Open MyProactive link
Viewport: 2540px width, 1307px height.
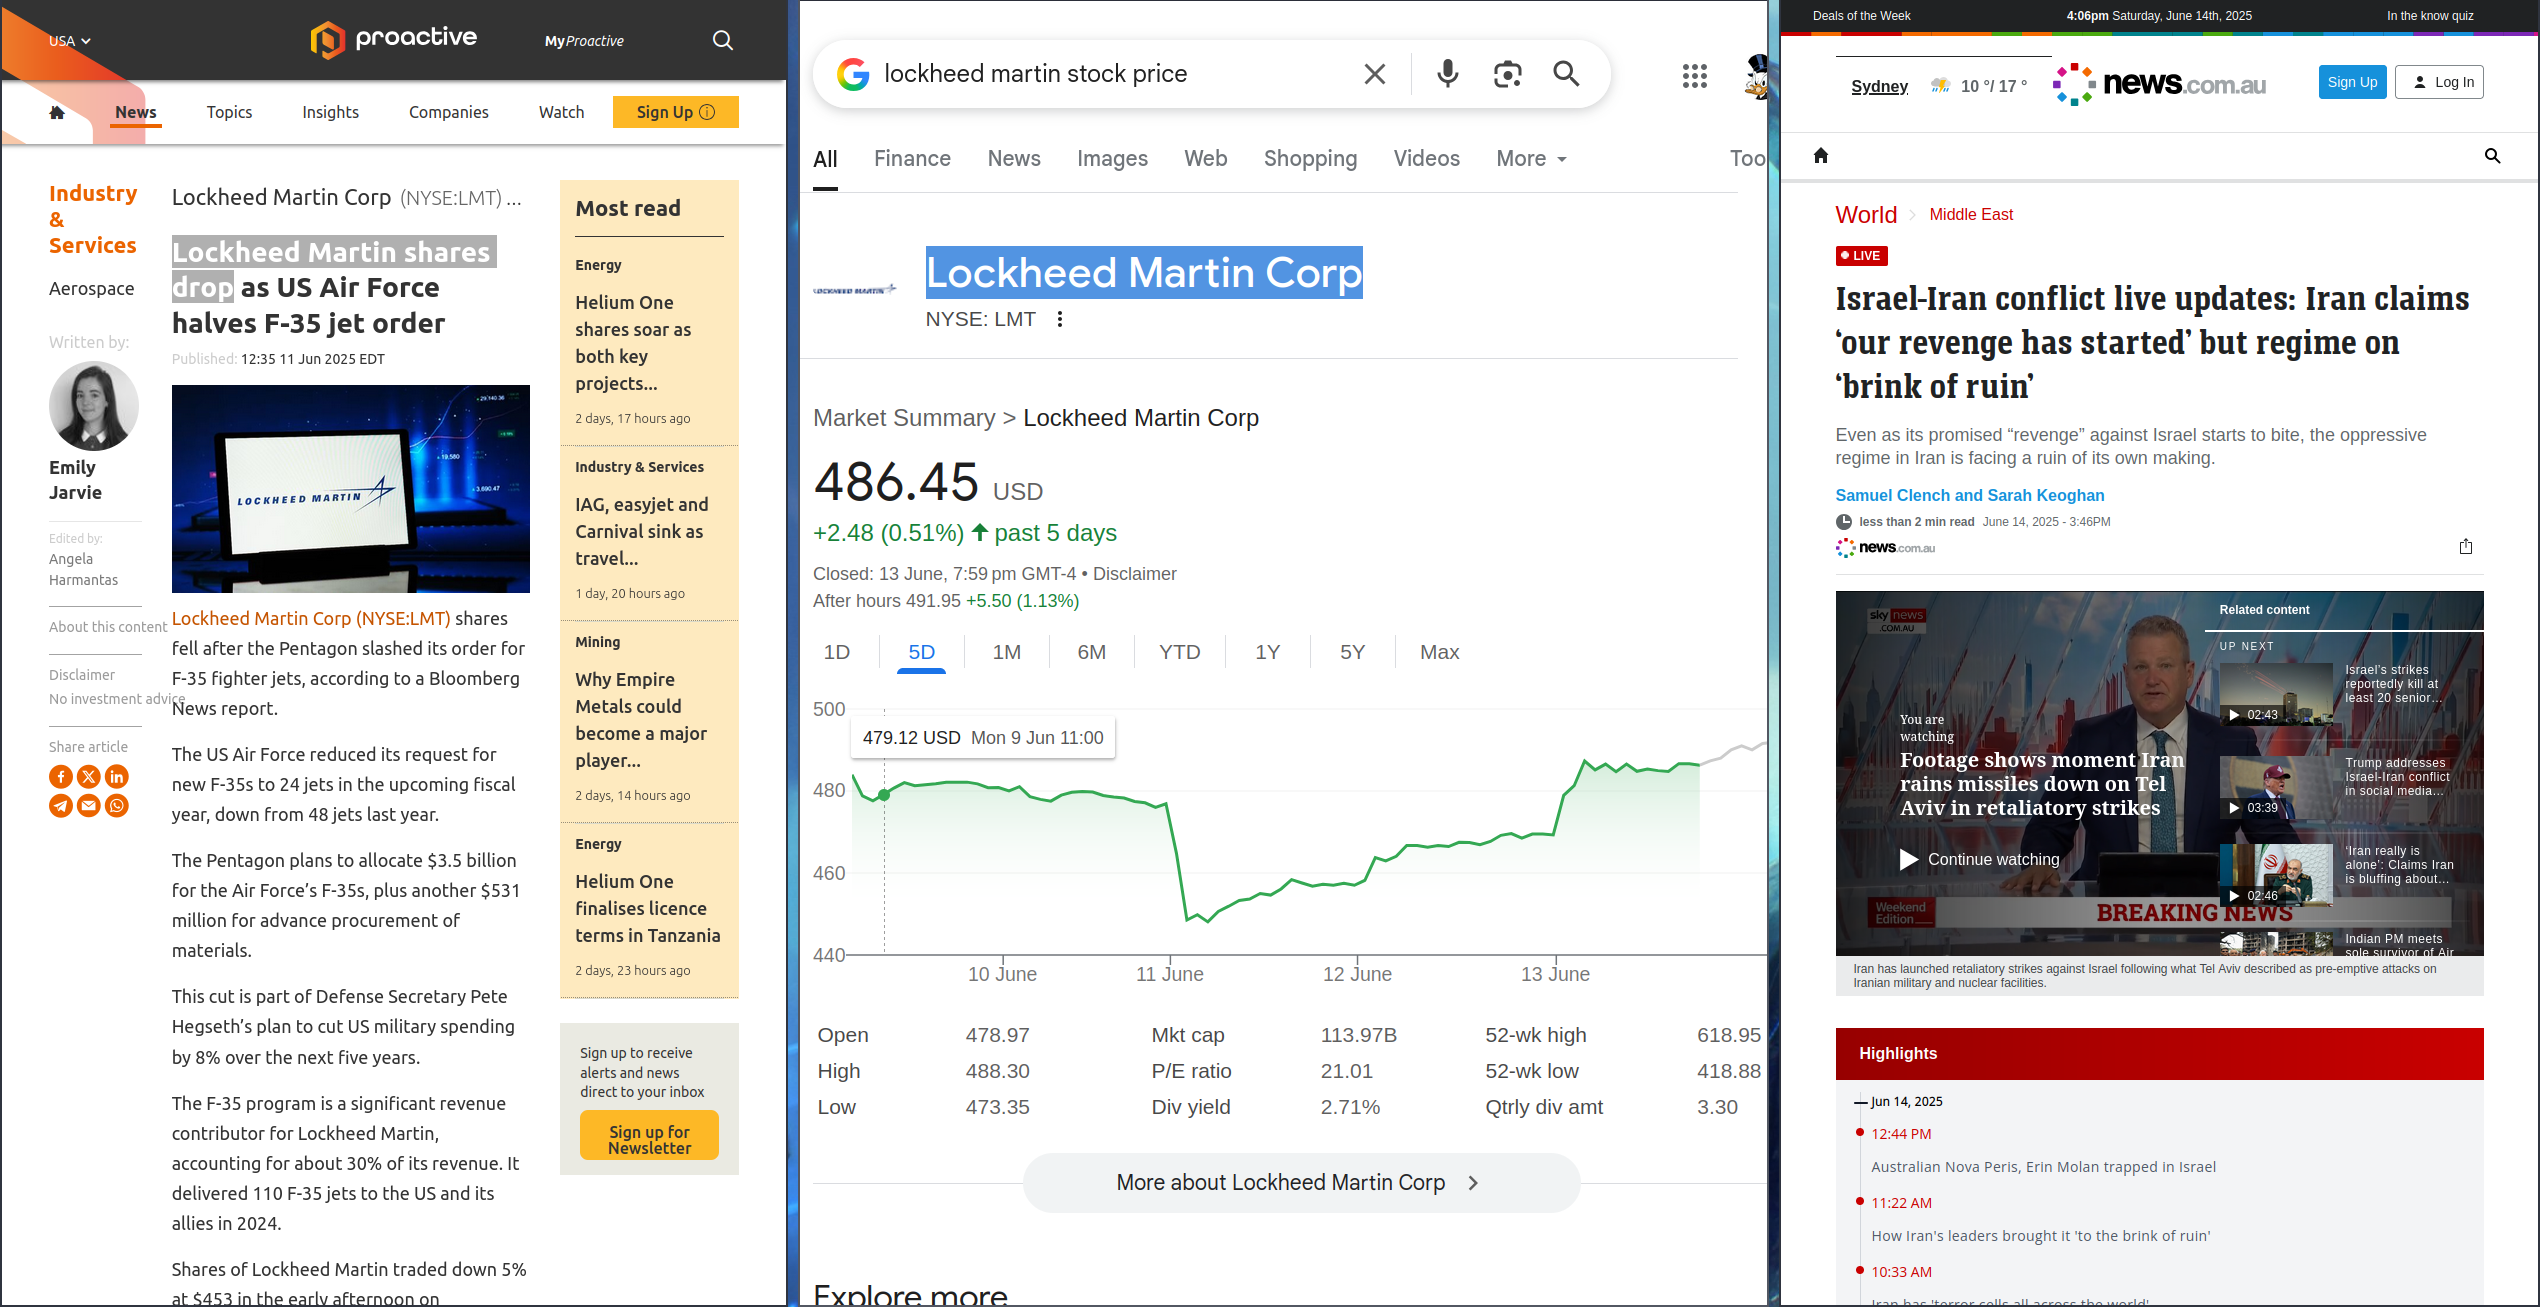pyautogui.click(x=583, y=41)
